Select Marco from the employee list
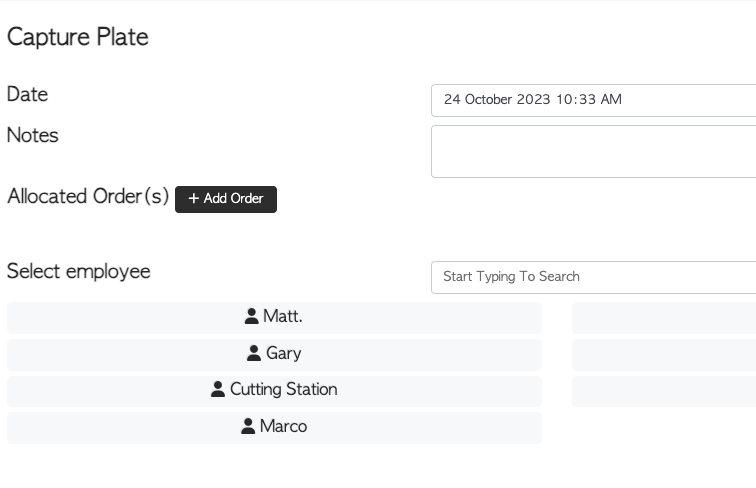 pos(274,427)
